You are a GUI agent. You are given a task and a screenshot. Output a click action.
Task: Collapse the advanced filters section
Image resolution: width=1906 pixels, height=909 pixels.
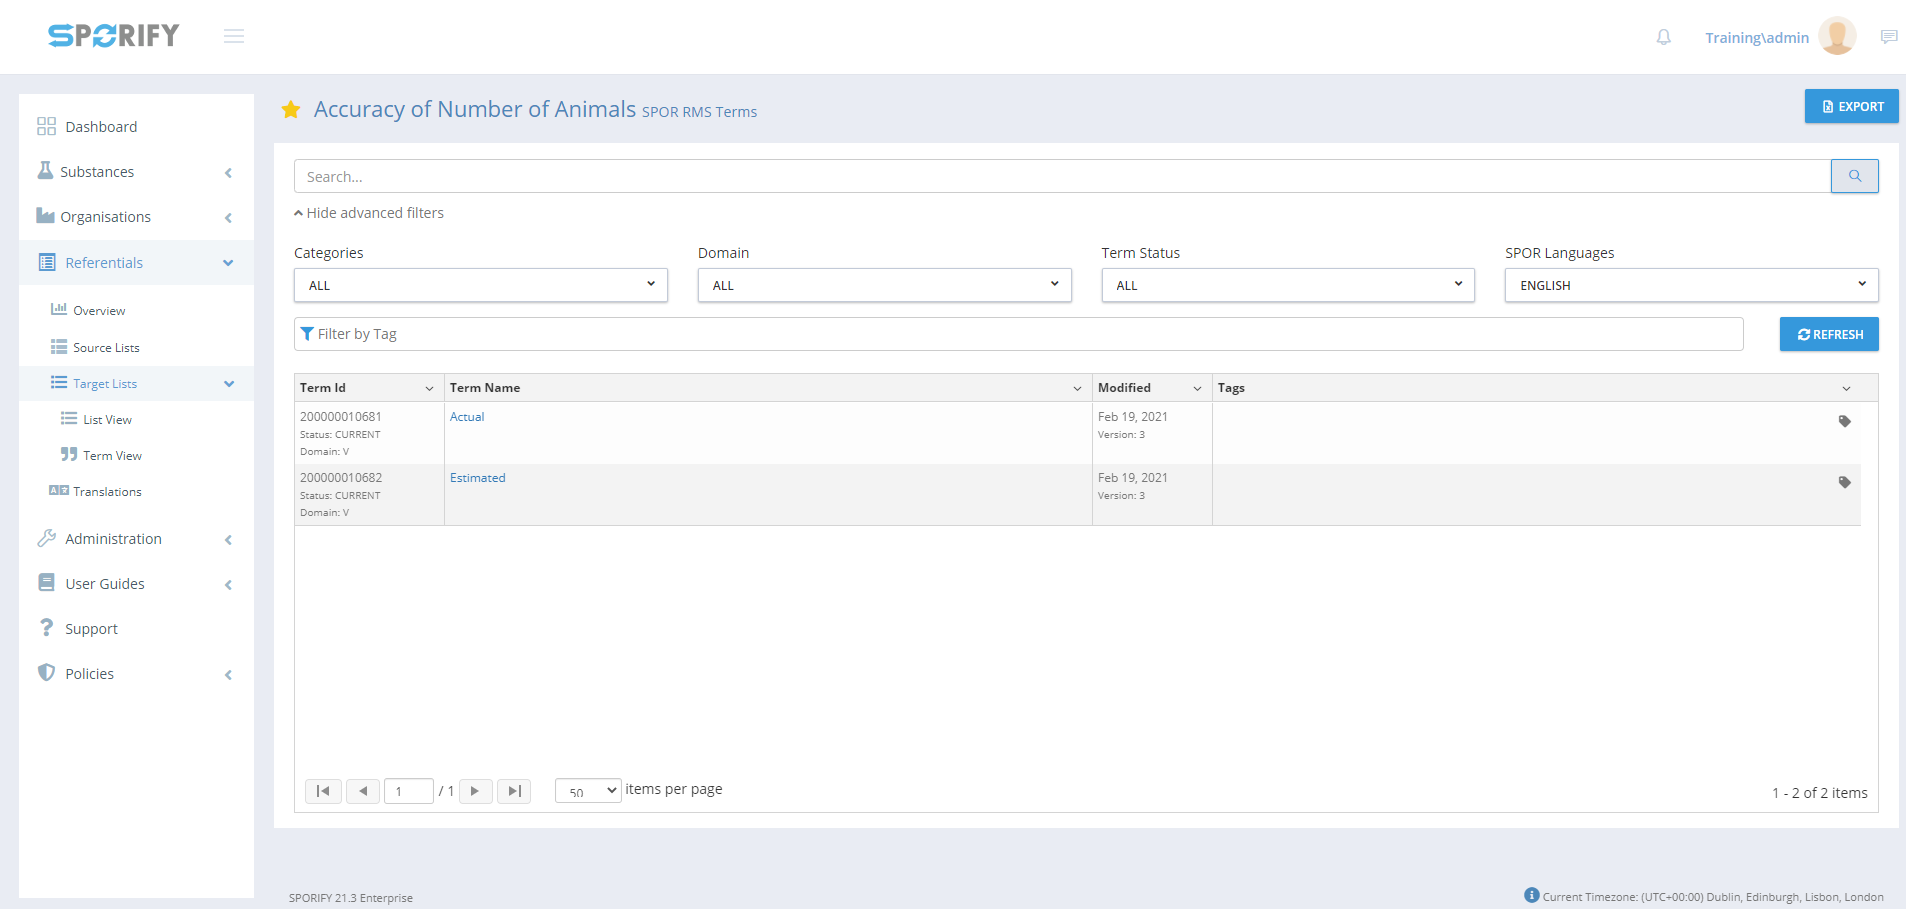tap(369, 213)
